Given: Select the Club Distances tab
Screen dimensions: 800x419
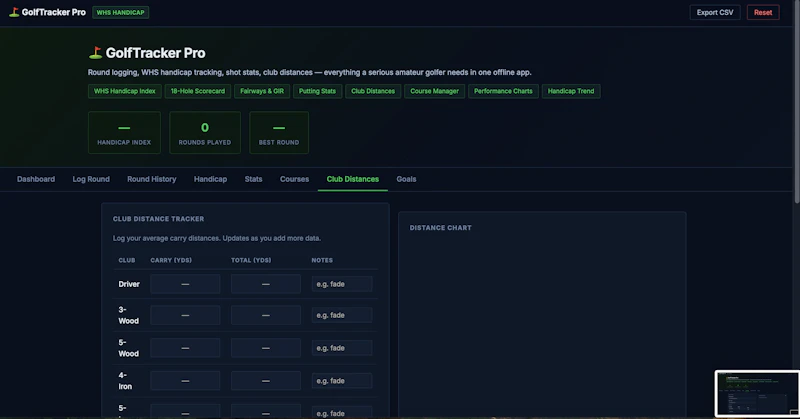Looking at the screenshot, I should coord(353,179).
